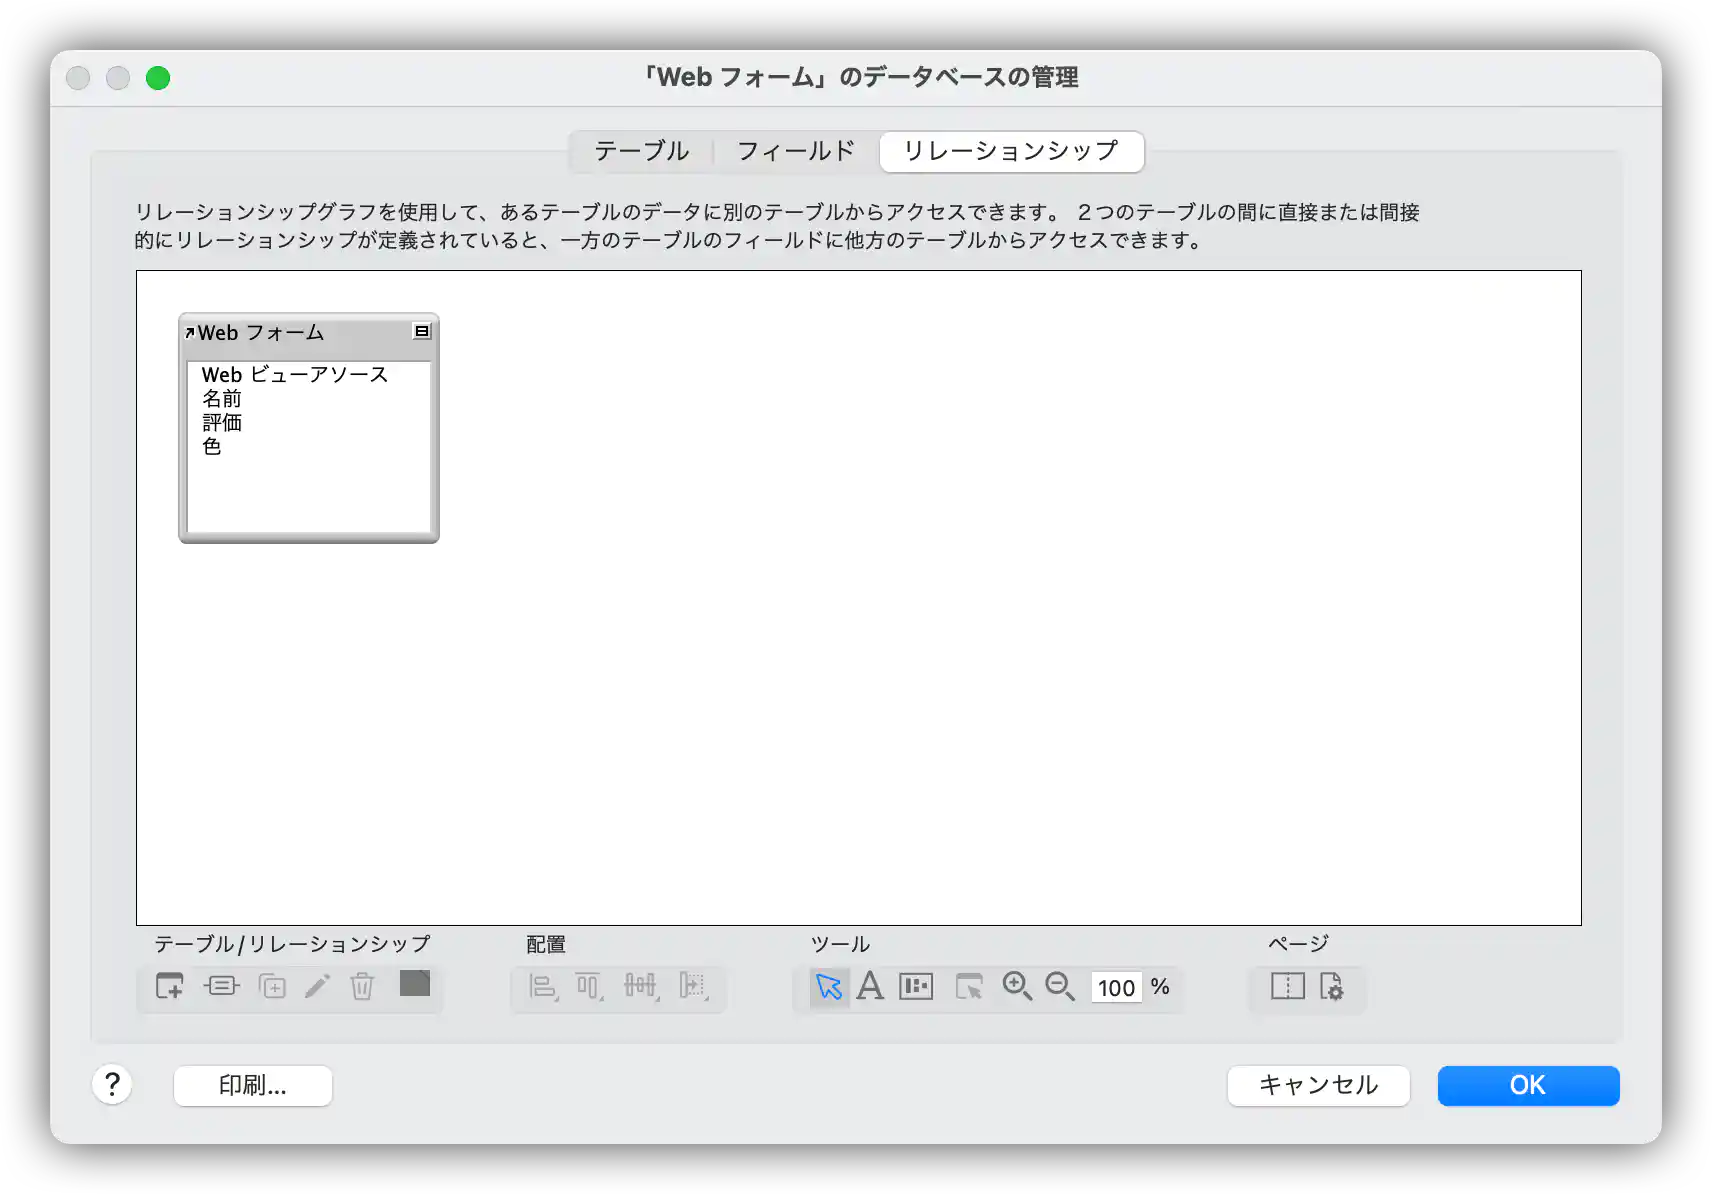The width and height of the screenshot is (1712, 1194).
Task: Click the zoom percentage field showing 100
Action: (x=1116, y=988)
